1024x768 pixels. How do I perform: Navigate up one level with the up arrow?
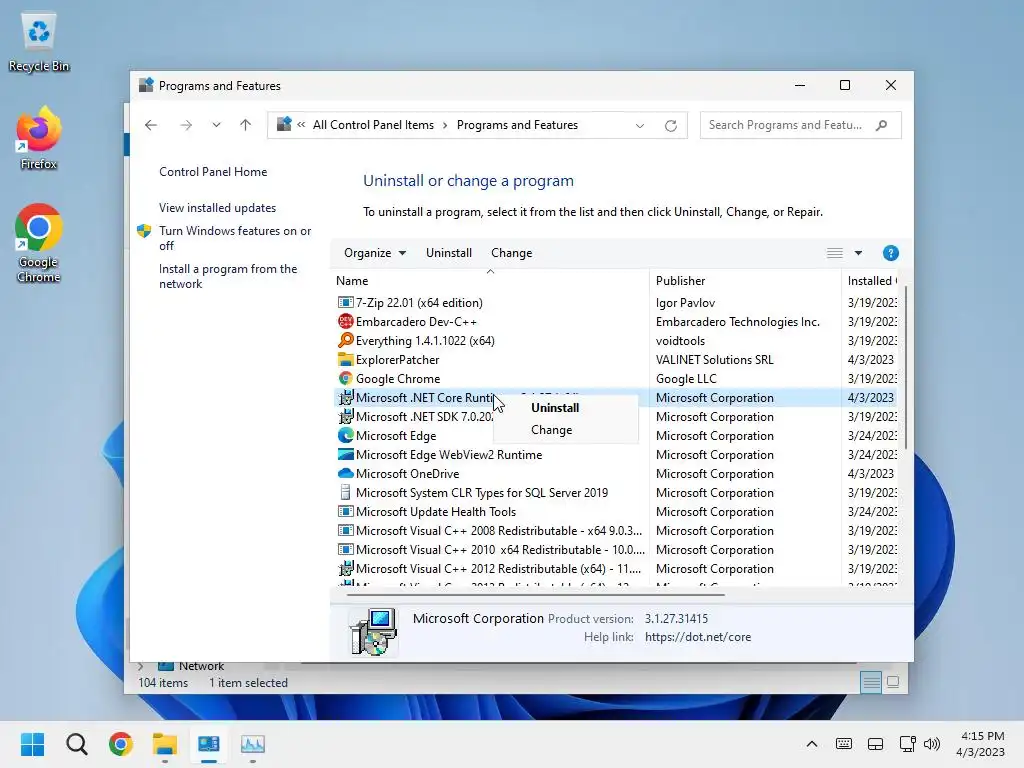pyautogui.click(x=246, y=125)
